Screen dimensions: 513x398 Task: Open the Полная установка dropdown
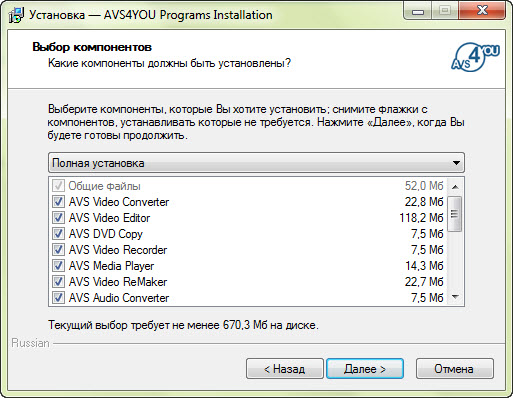(x=256, y=163)
